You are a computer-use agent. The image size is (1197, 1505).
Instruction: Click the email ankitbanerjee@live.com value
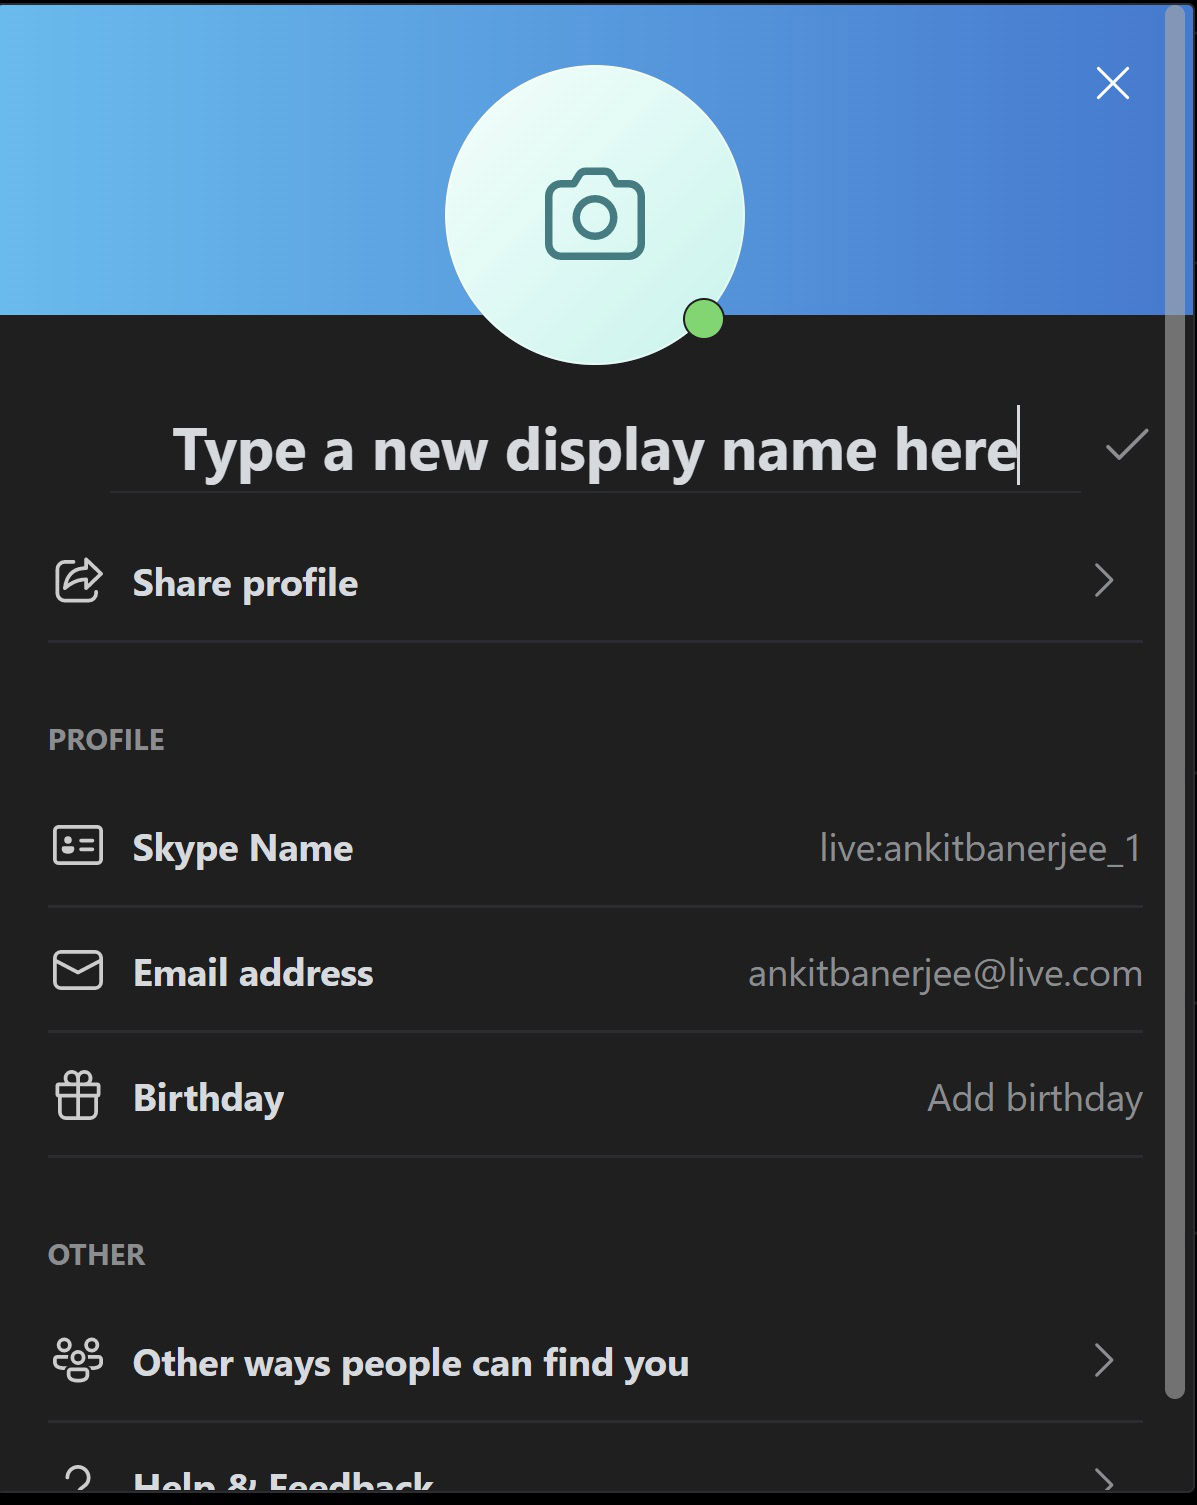pos(945,971)
